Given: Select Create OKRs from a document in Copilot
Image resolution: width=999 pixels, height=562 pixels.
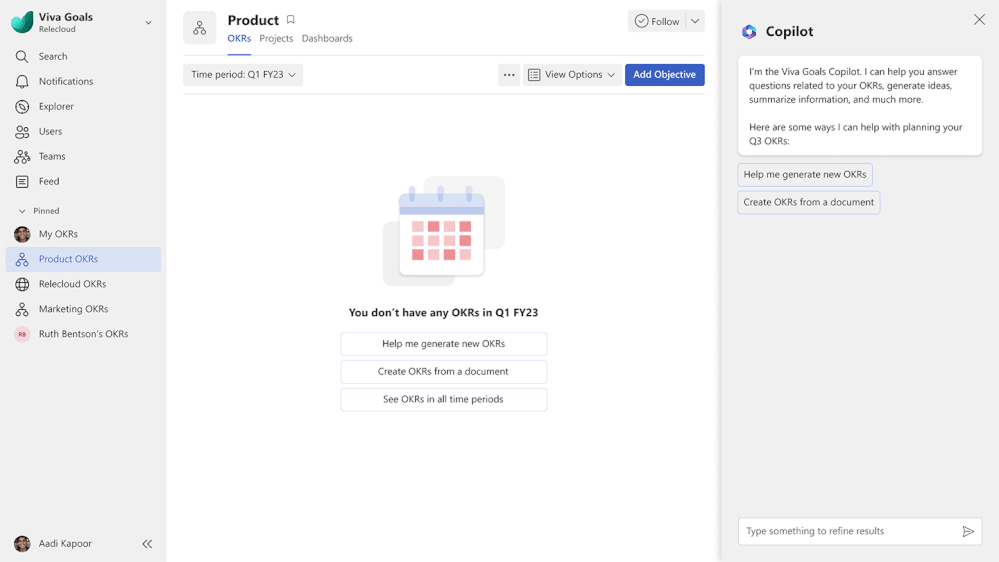Looking at the screenshot, I should [808, 202].
